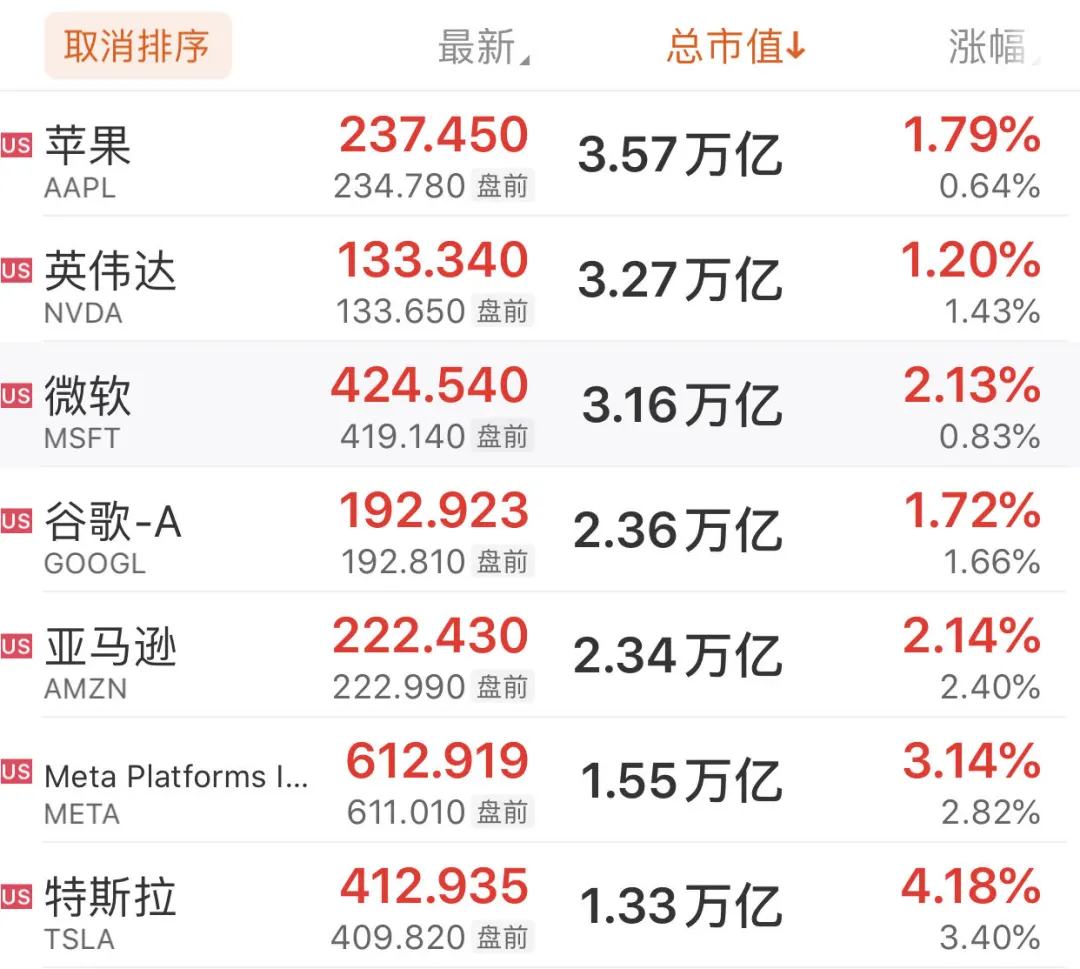
Task: Click the US badge beside 亚马逊
Action: pos(15,646)
